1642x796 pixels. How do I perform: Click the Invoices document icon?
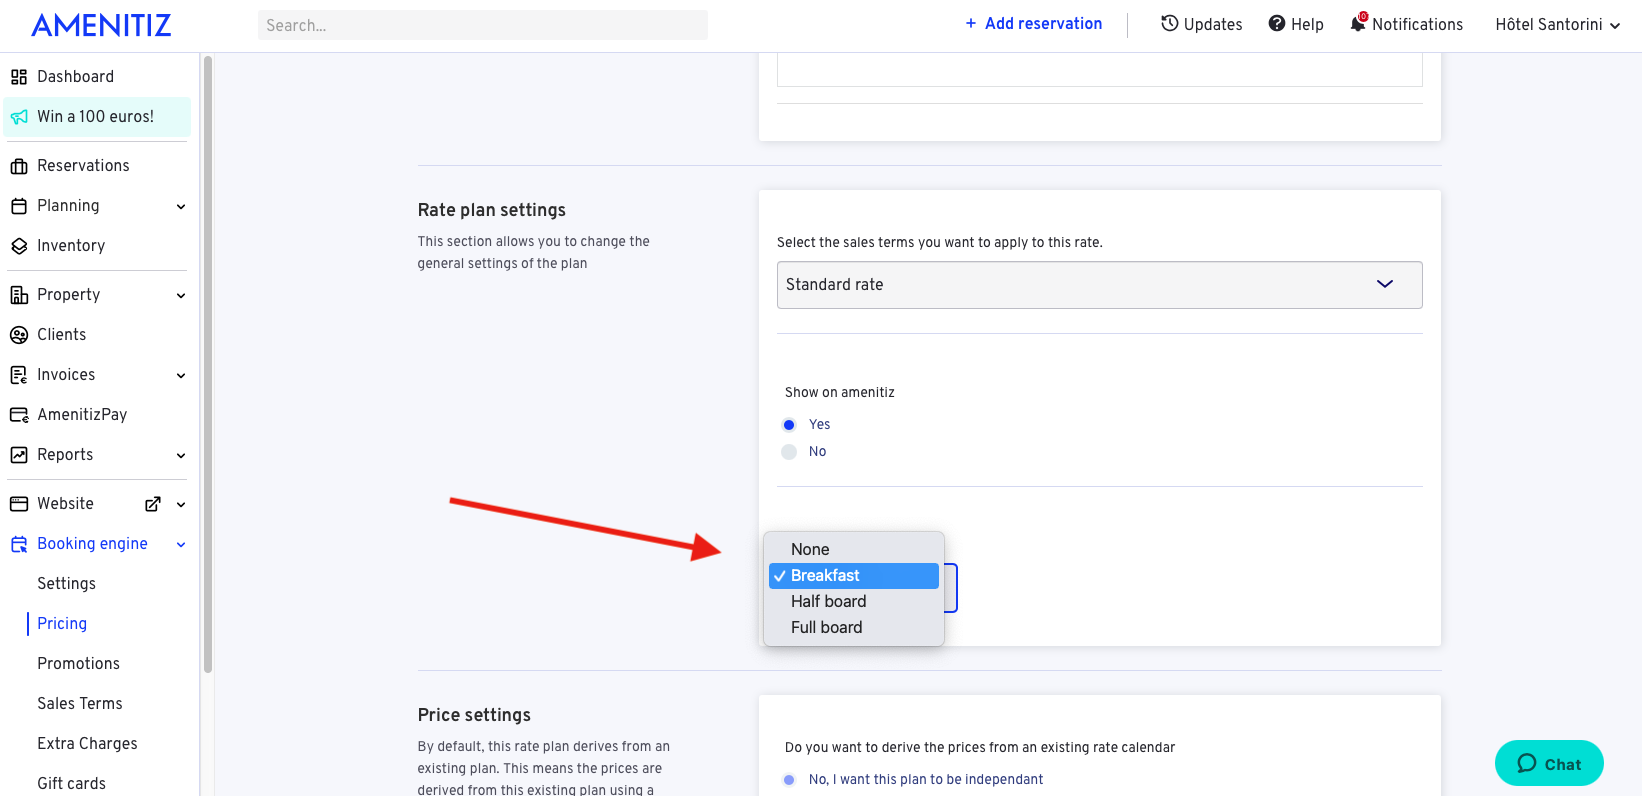(19, 375)
